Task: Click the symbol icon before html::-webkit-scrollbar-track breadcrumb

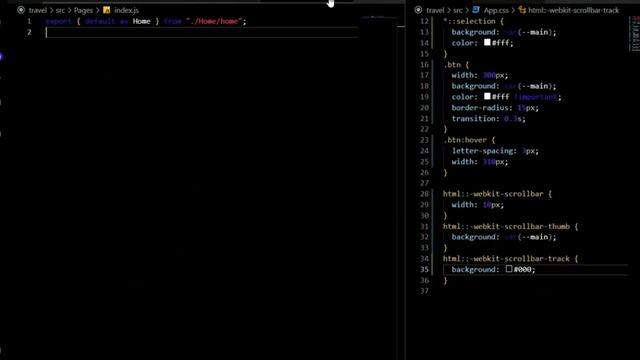Action: 522,10
